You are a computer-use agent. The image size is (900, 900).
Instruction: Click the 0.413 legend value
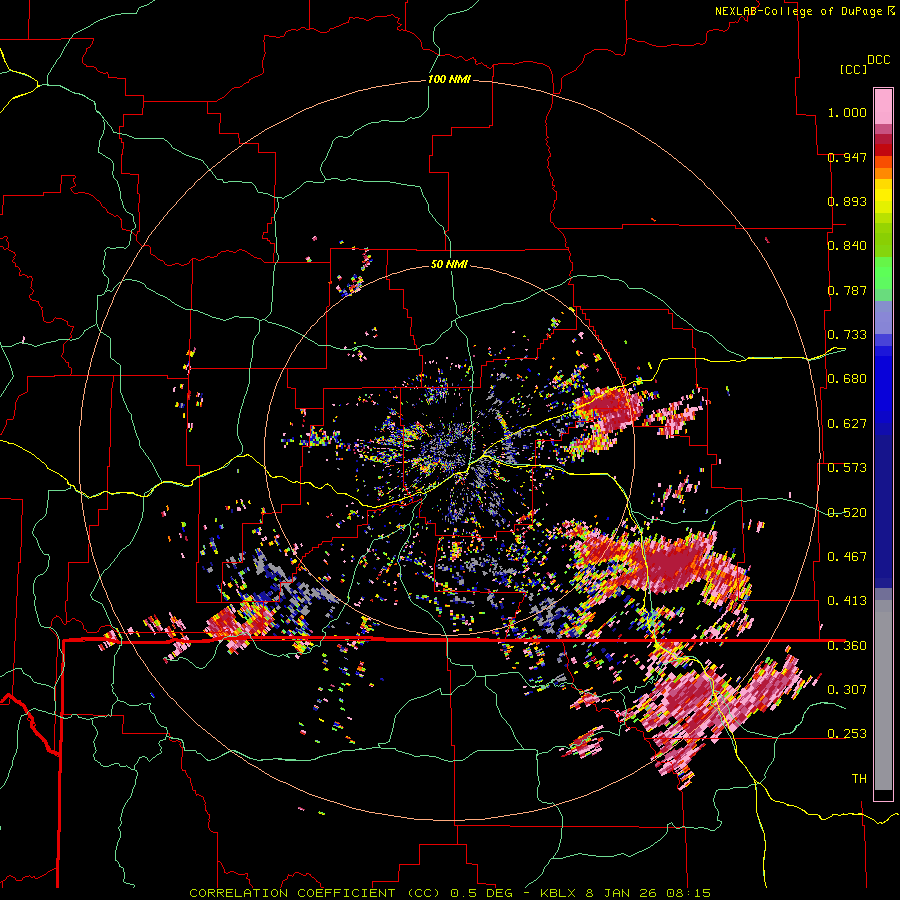847,601
